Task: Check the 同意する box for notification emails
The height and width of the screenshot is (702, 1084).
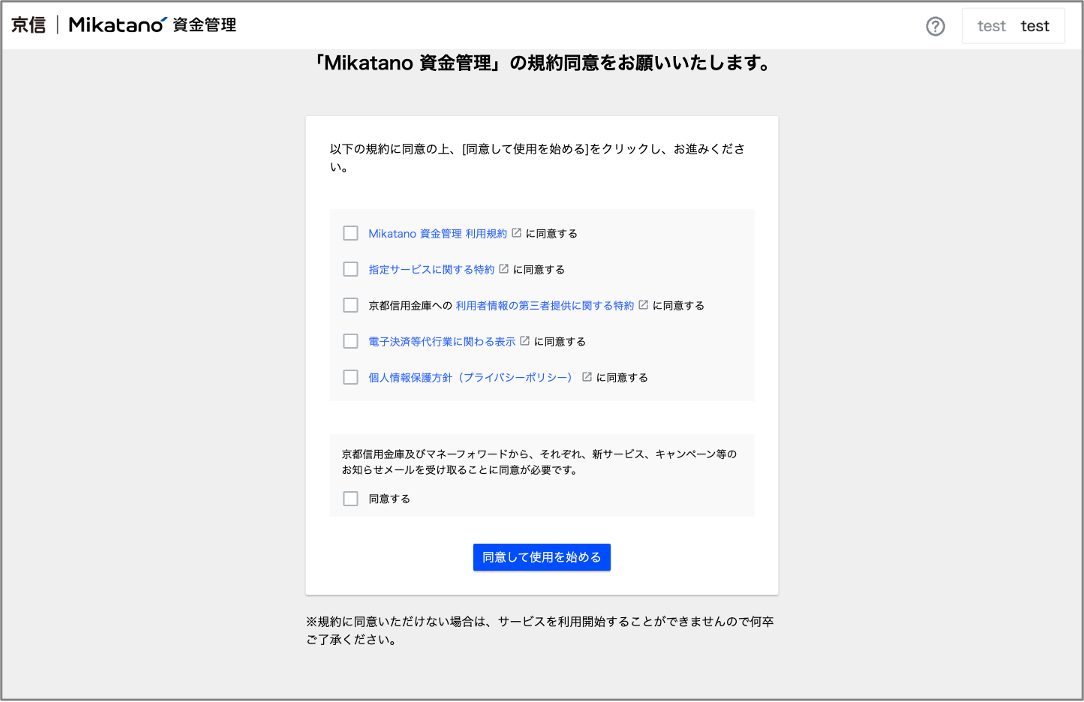Action: pos(351,499)
